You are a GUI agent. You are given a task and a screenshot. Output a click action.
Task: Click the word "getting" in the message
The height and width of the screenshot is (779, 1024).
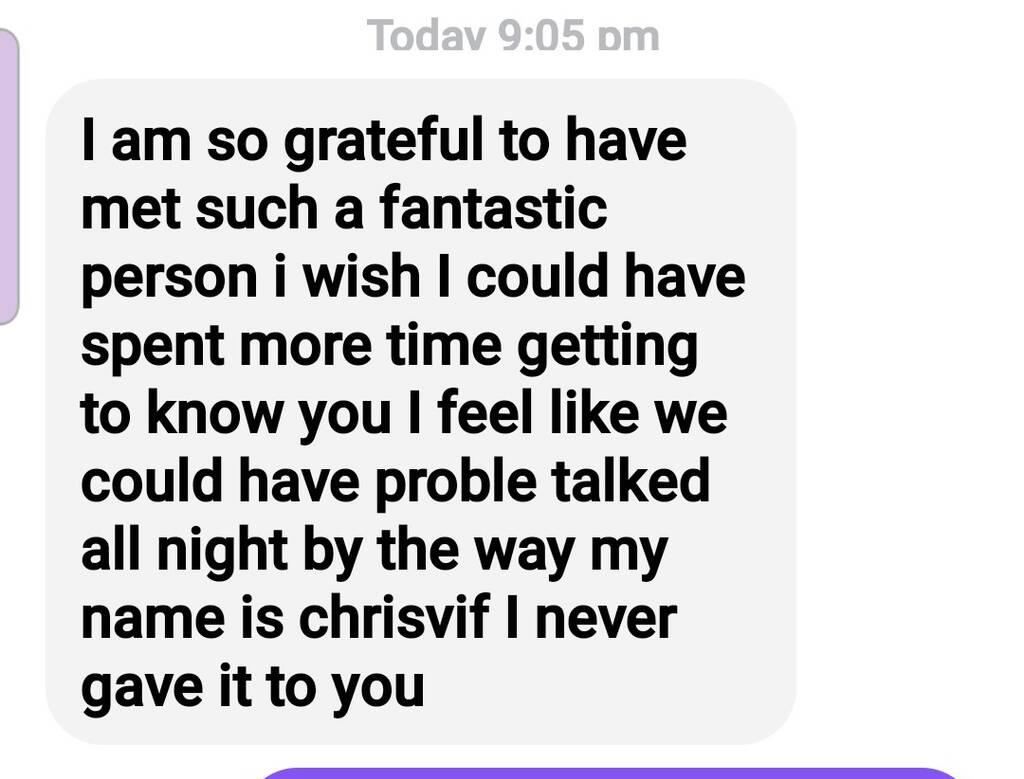609,347
